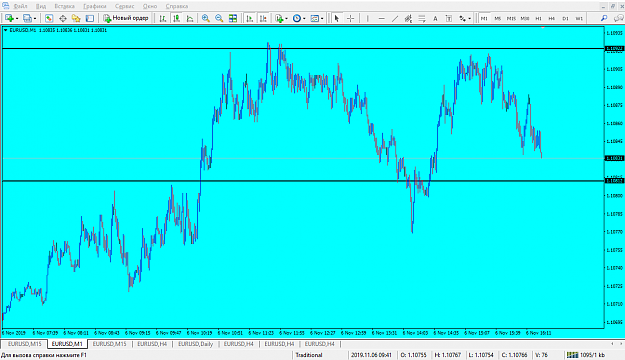Image resolution: width=625 pixels, height=360 pixels.
Task: Switch to the EURUSD,M1 chart tab
Action: point(67,344)
